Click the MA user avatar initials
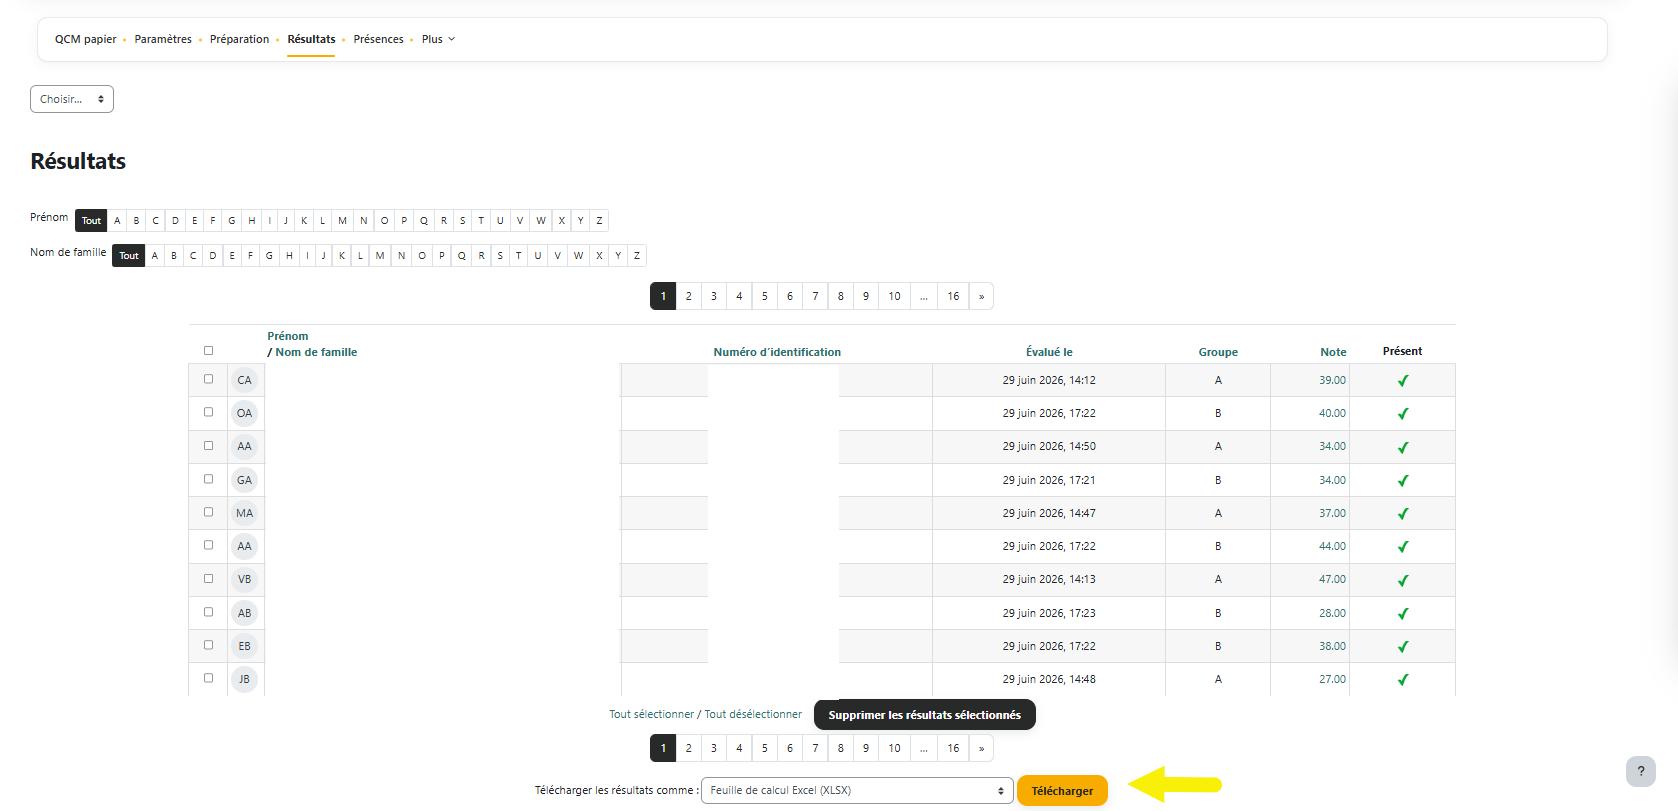Image resolution: width=1678 pixels, height=811 pixels. click(244, 513)
